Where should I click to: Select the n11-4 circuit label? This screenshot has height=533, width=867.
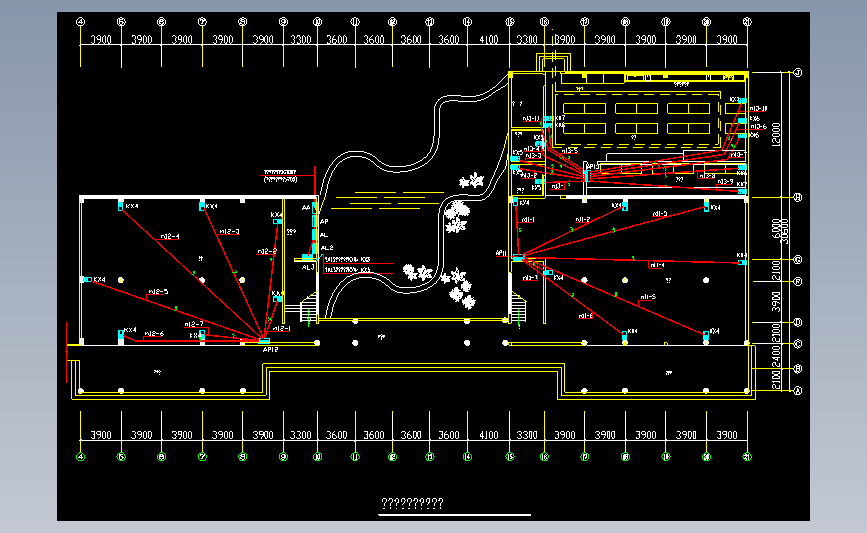coord(657,265)
